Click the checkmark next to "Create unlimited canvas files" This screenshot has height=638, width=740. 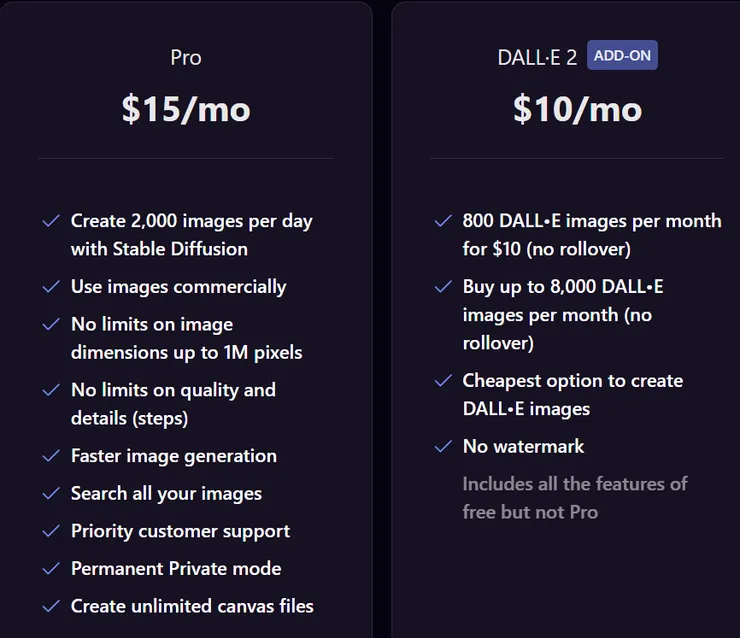(51, 606)
